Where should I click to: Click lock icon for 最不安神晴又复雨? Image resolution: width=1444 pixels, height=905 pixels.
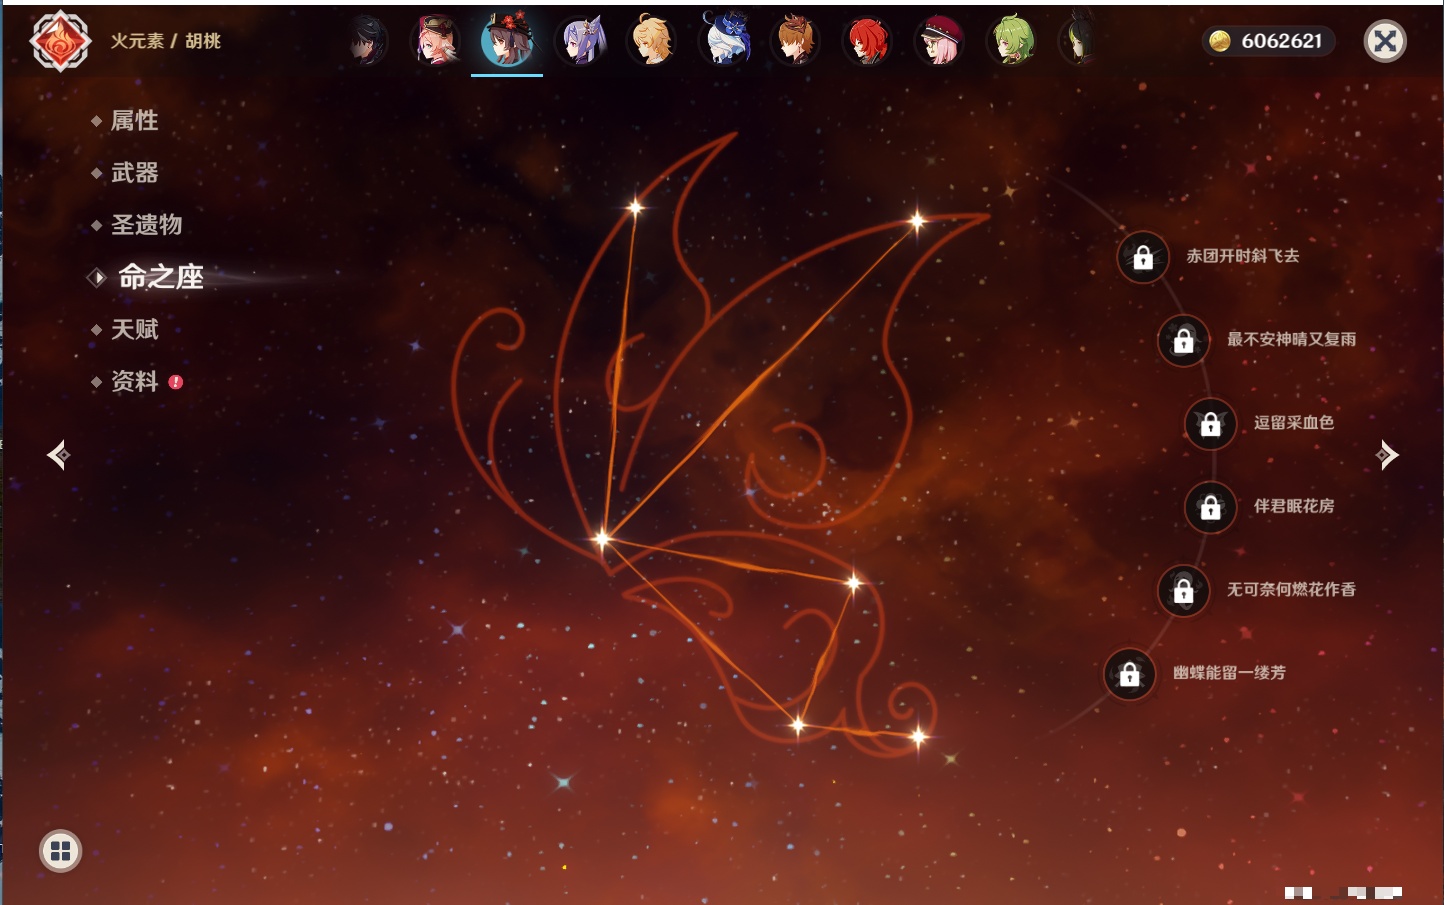1183,340
